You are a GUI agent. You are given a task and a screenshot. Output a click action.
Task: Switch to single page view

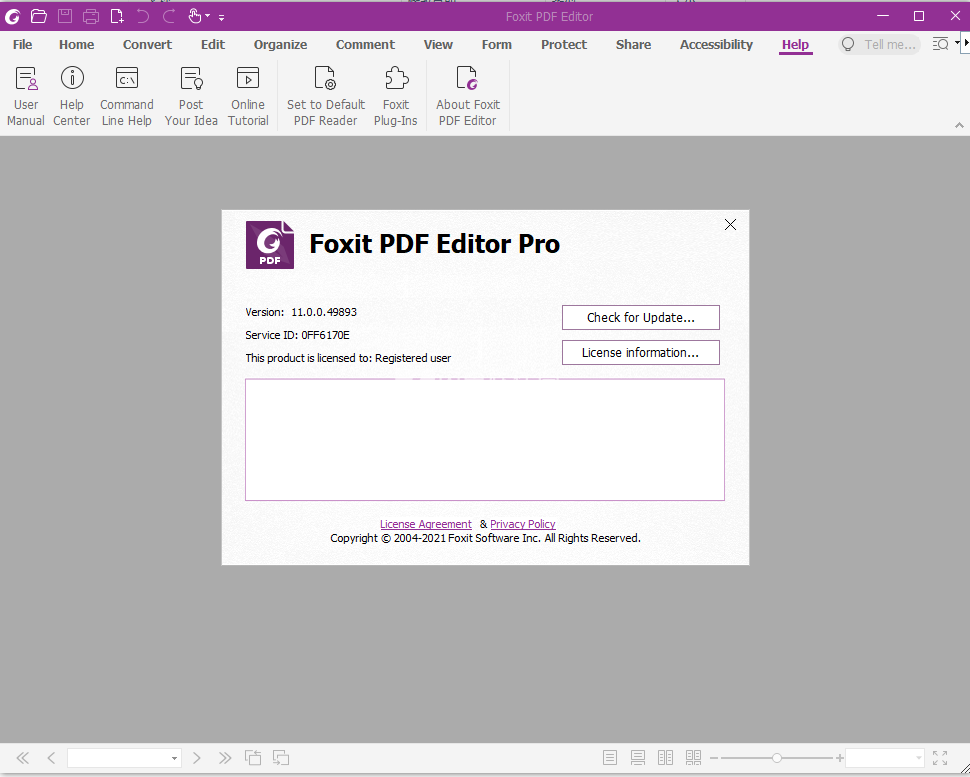point(610,758)
